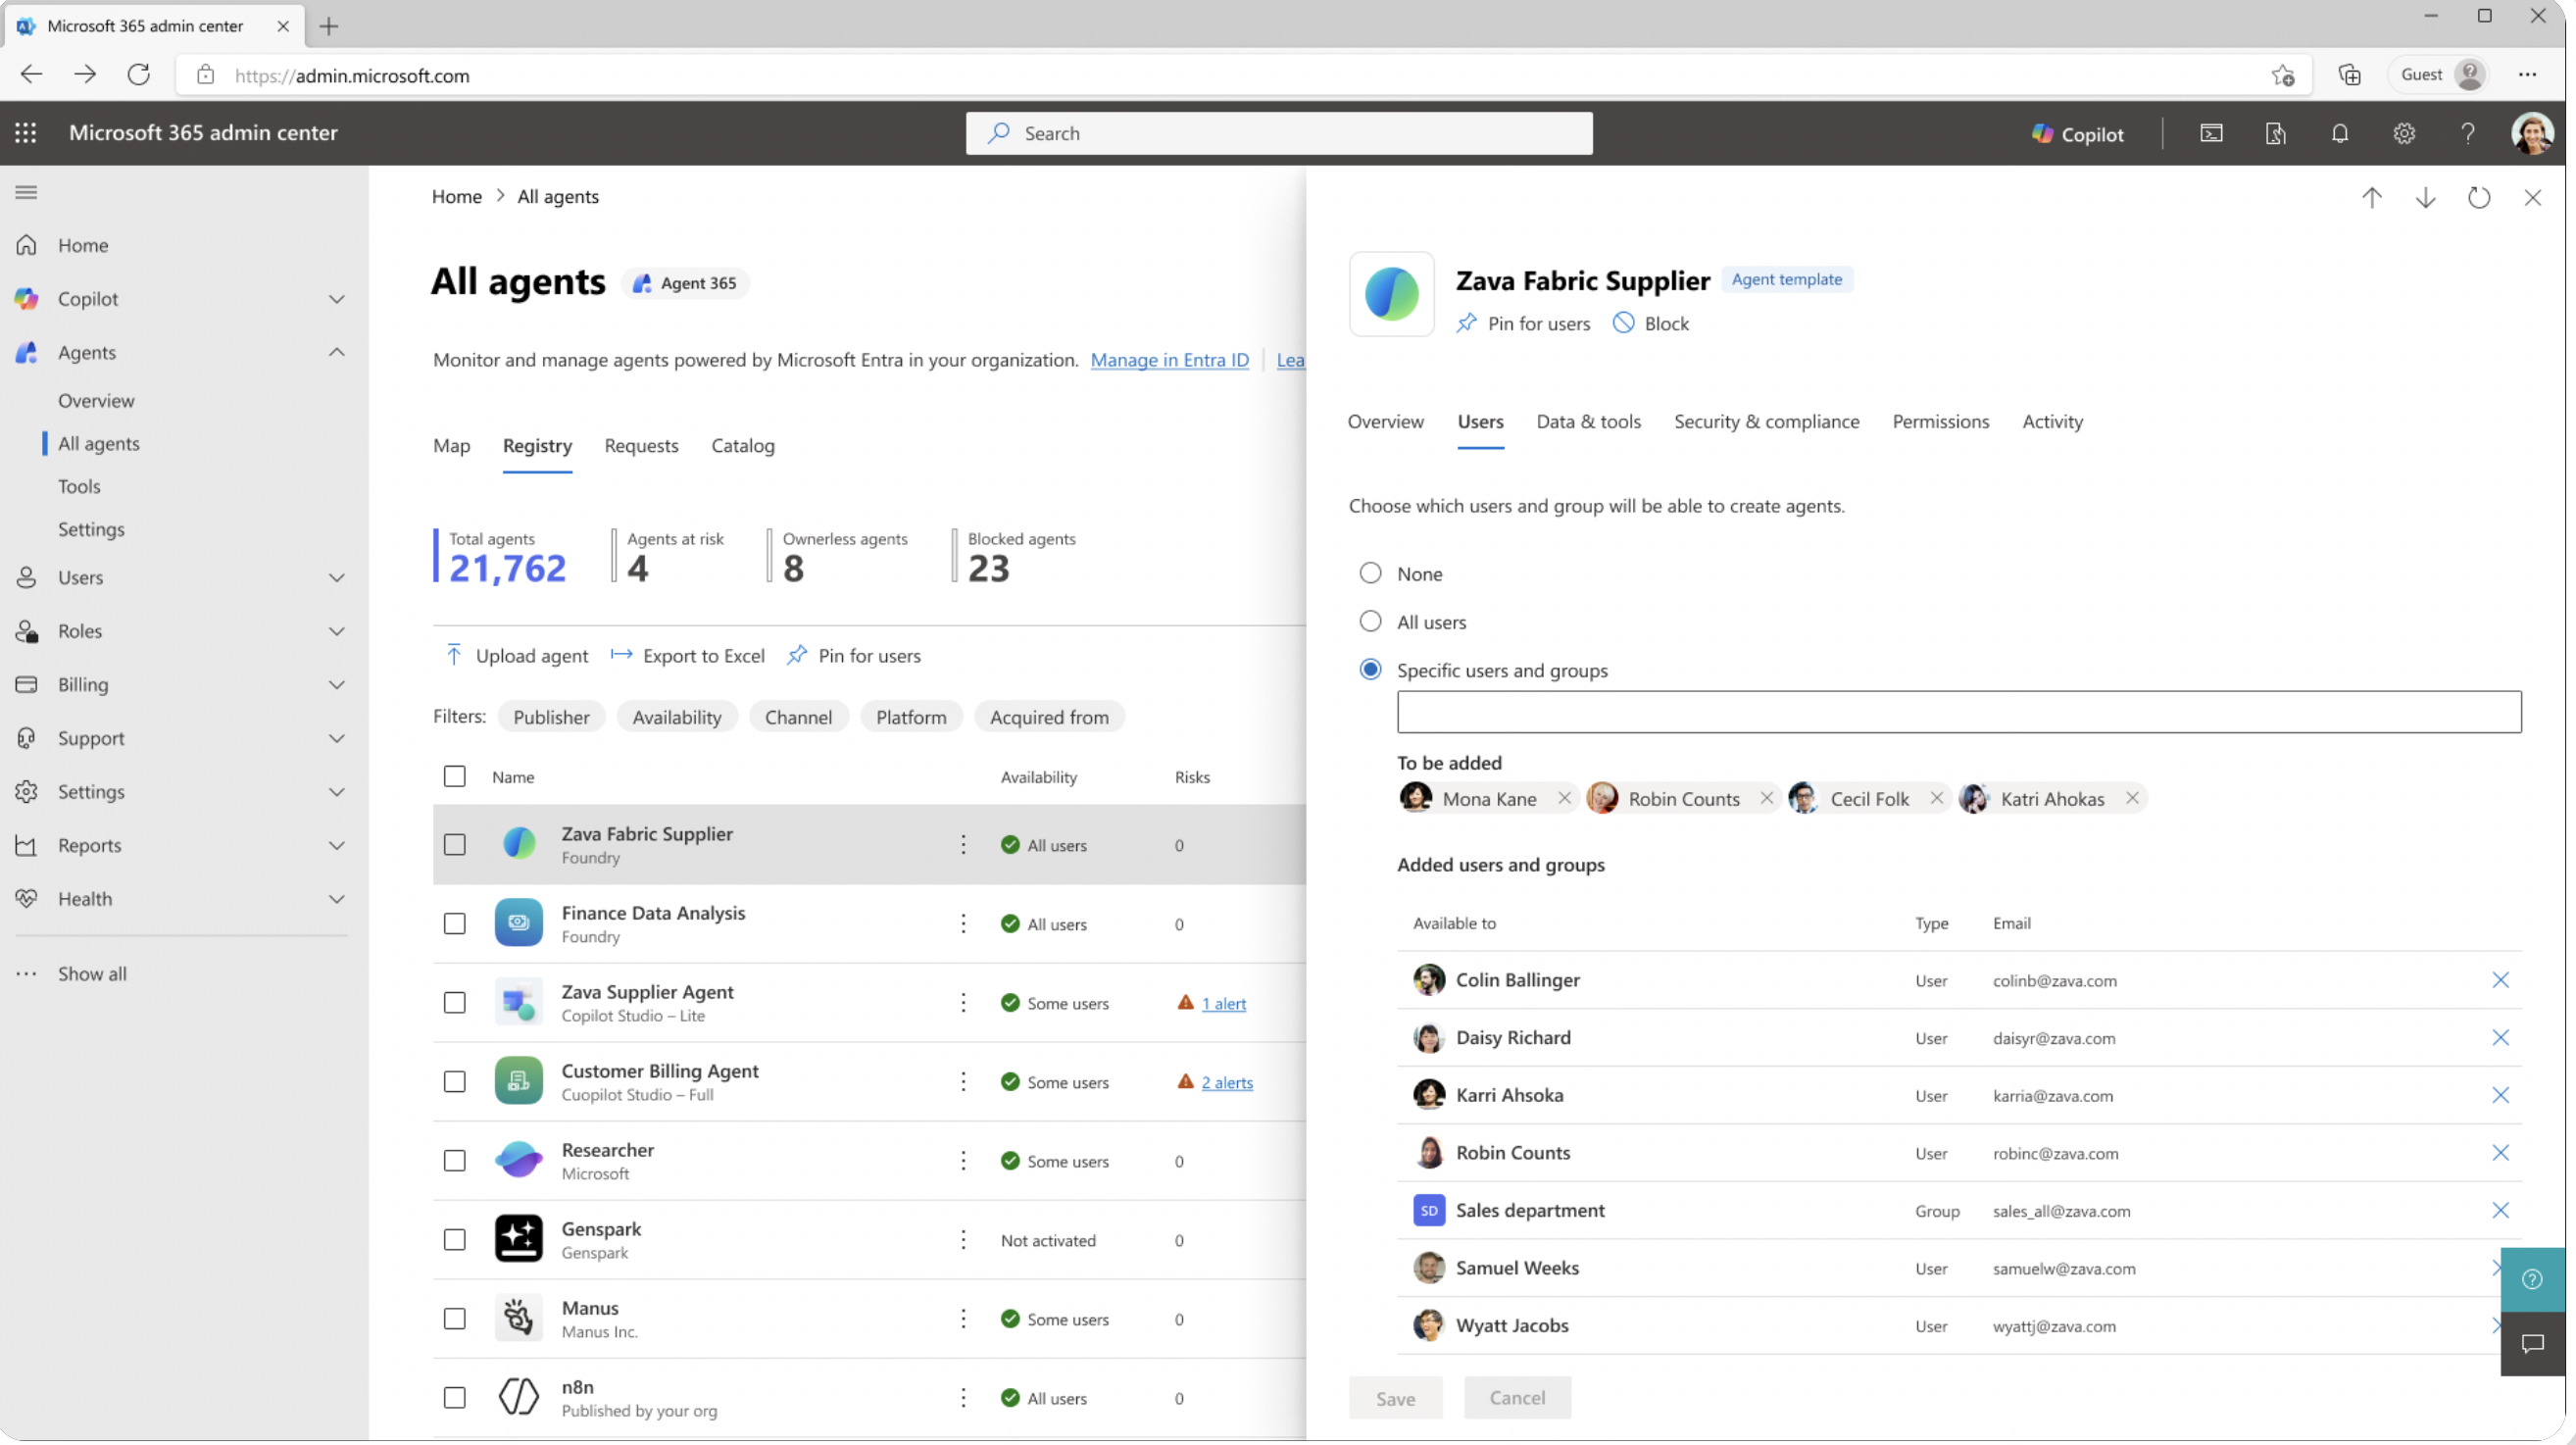Screen dimensions: 2576x1445
Task: Click the Cancel button
Action: pos(1517,1399)
